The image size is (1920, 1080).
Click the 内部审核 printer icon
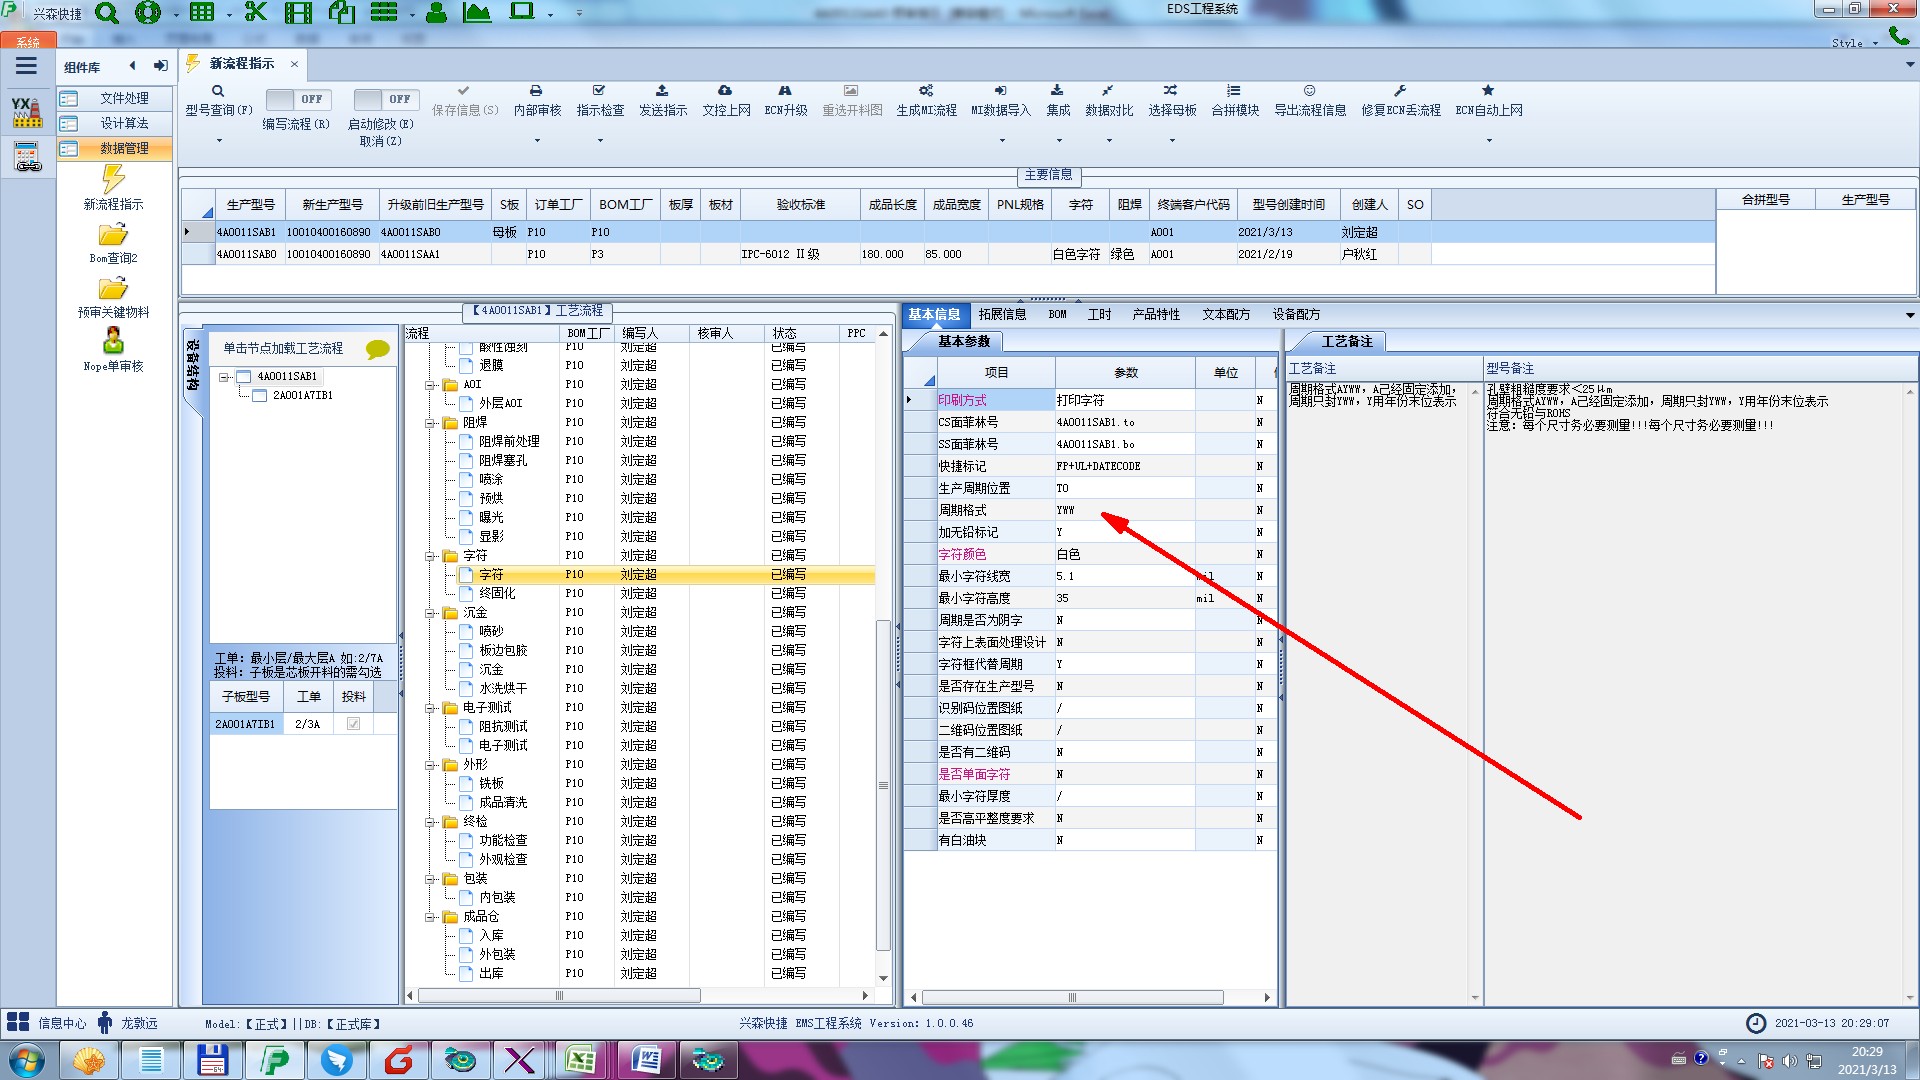[536, 91]
